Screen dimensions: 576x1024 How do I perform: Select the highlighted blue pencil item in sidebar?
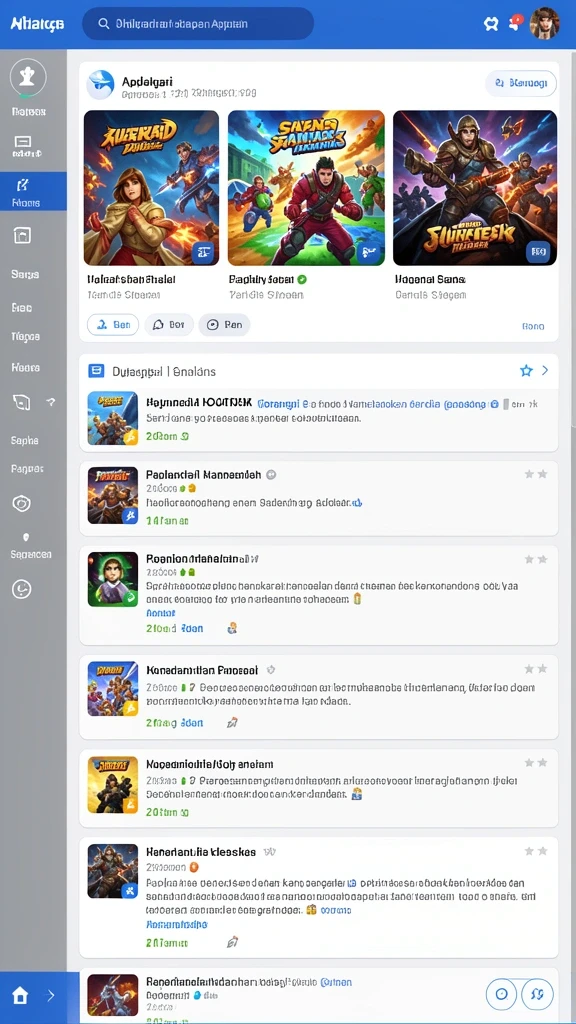(x=33, y=191)
